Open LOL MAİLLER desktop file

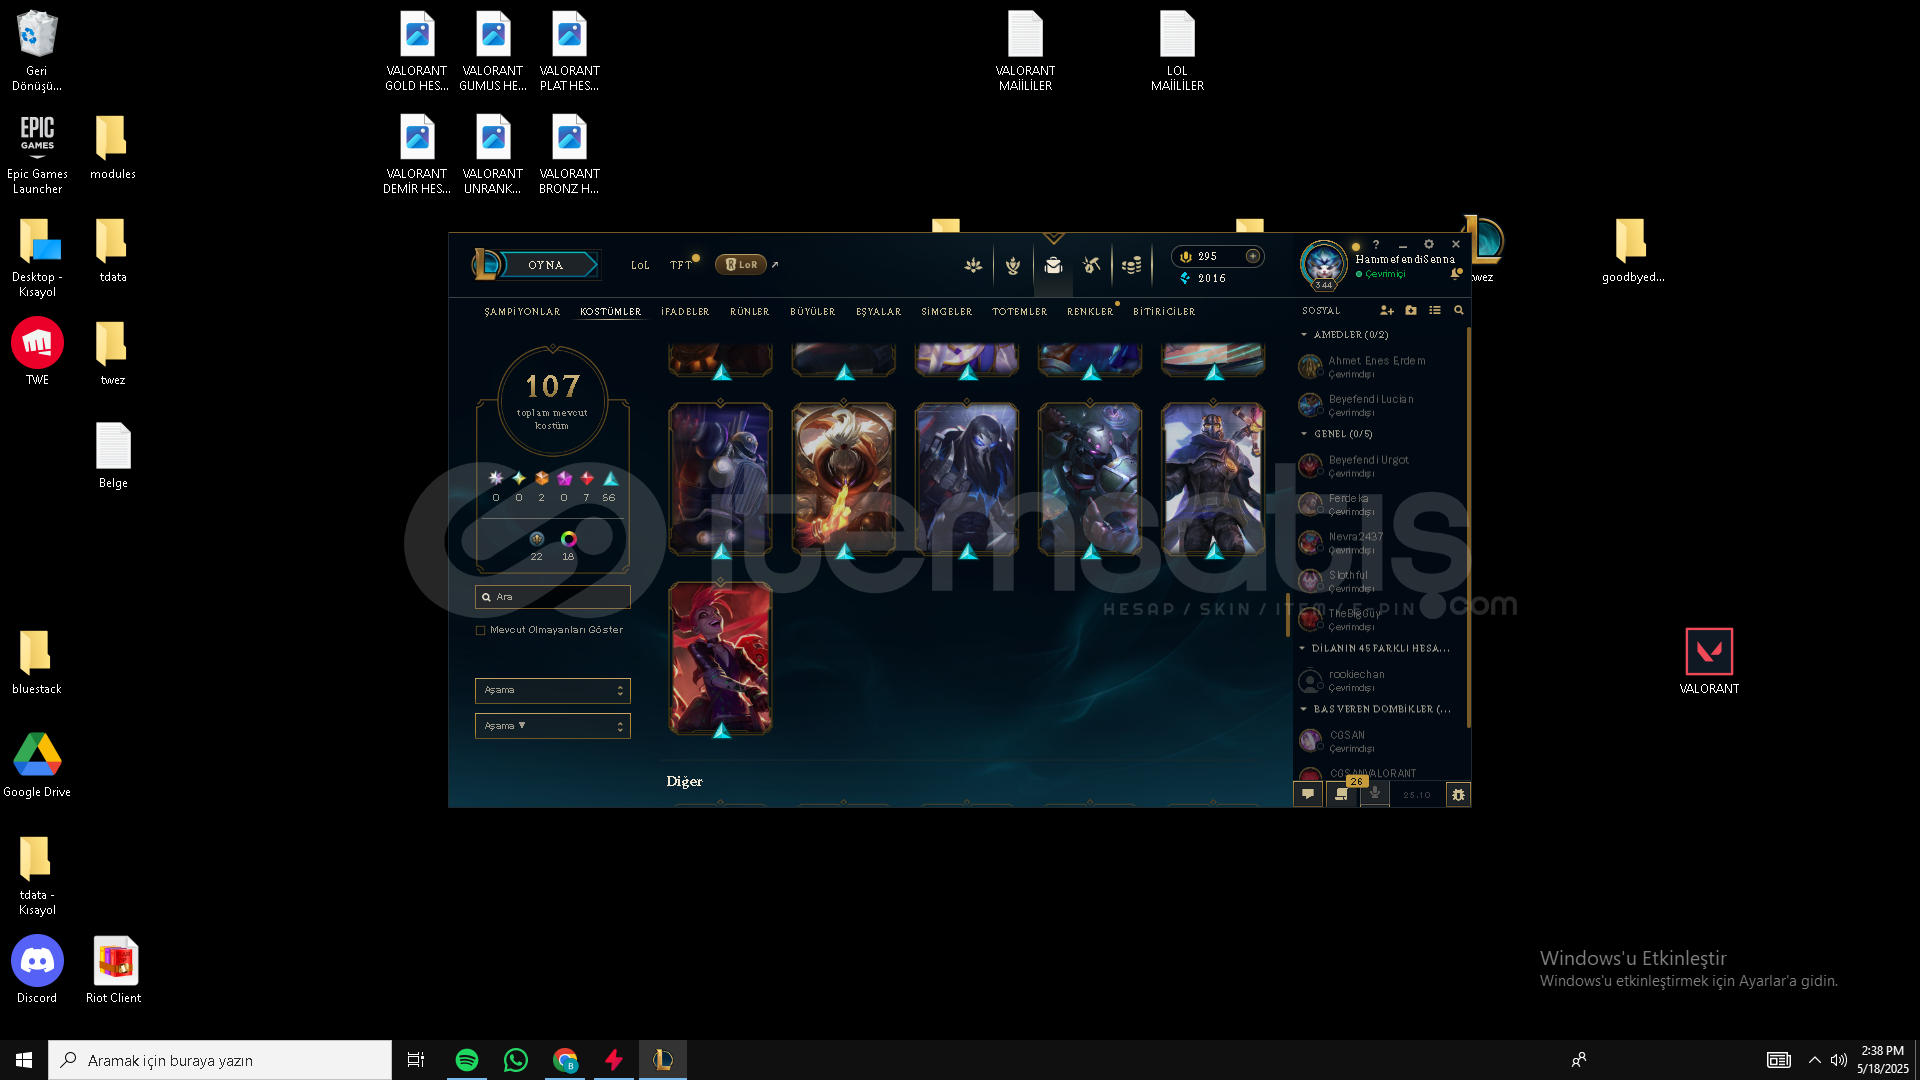tap(1177, 51)
